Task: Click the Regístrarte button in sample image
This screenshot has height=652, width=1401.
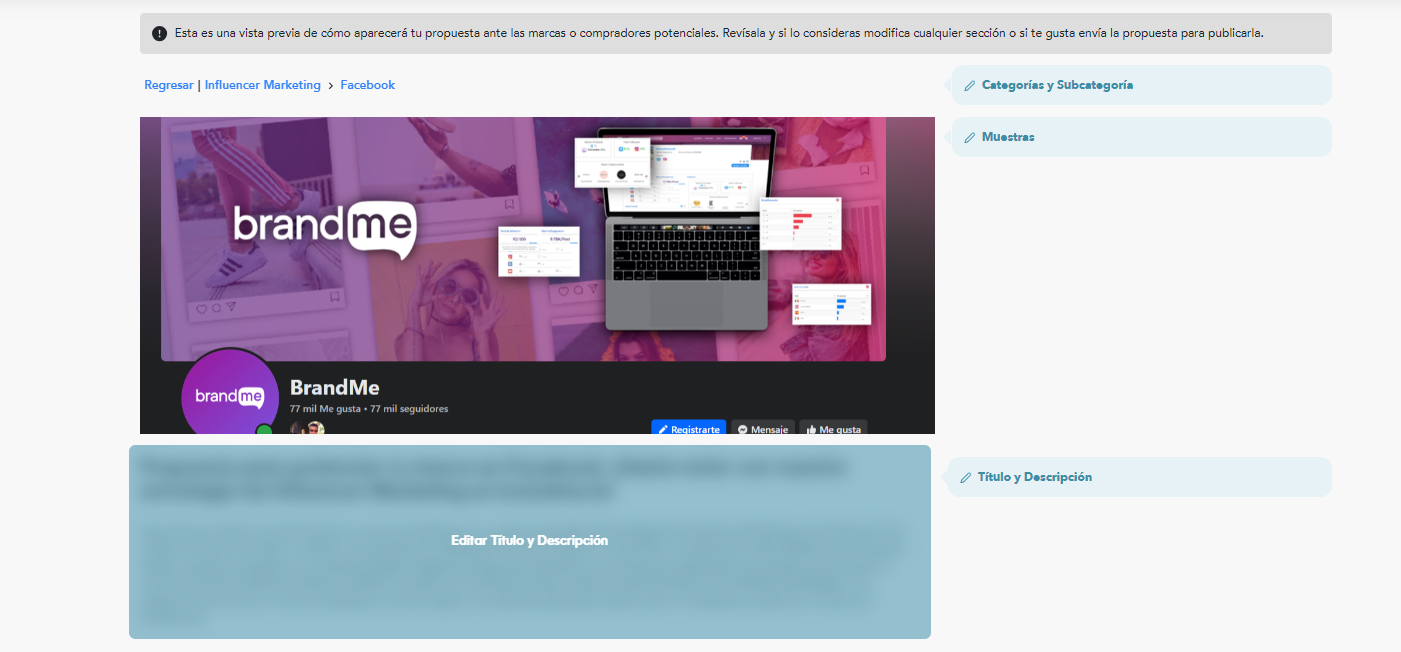Action: pos(688,428)
